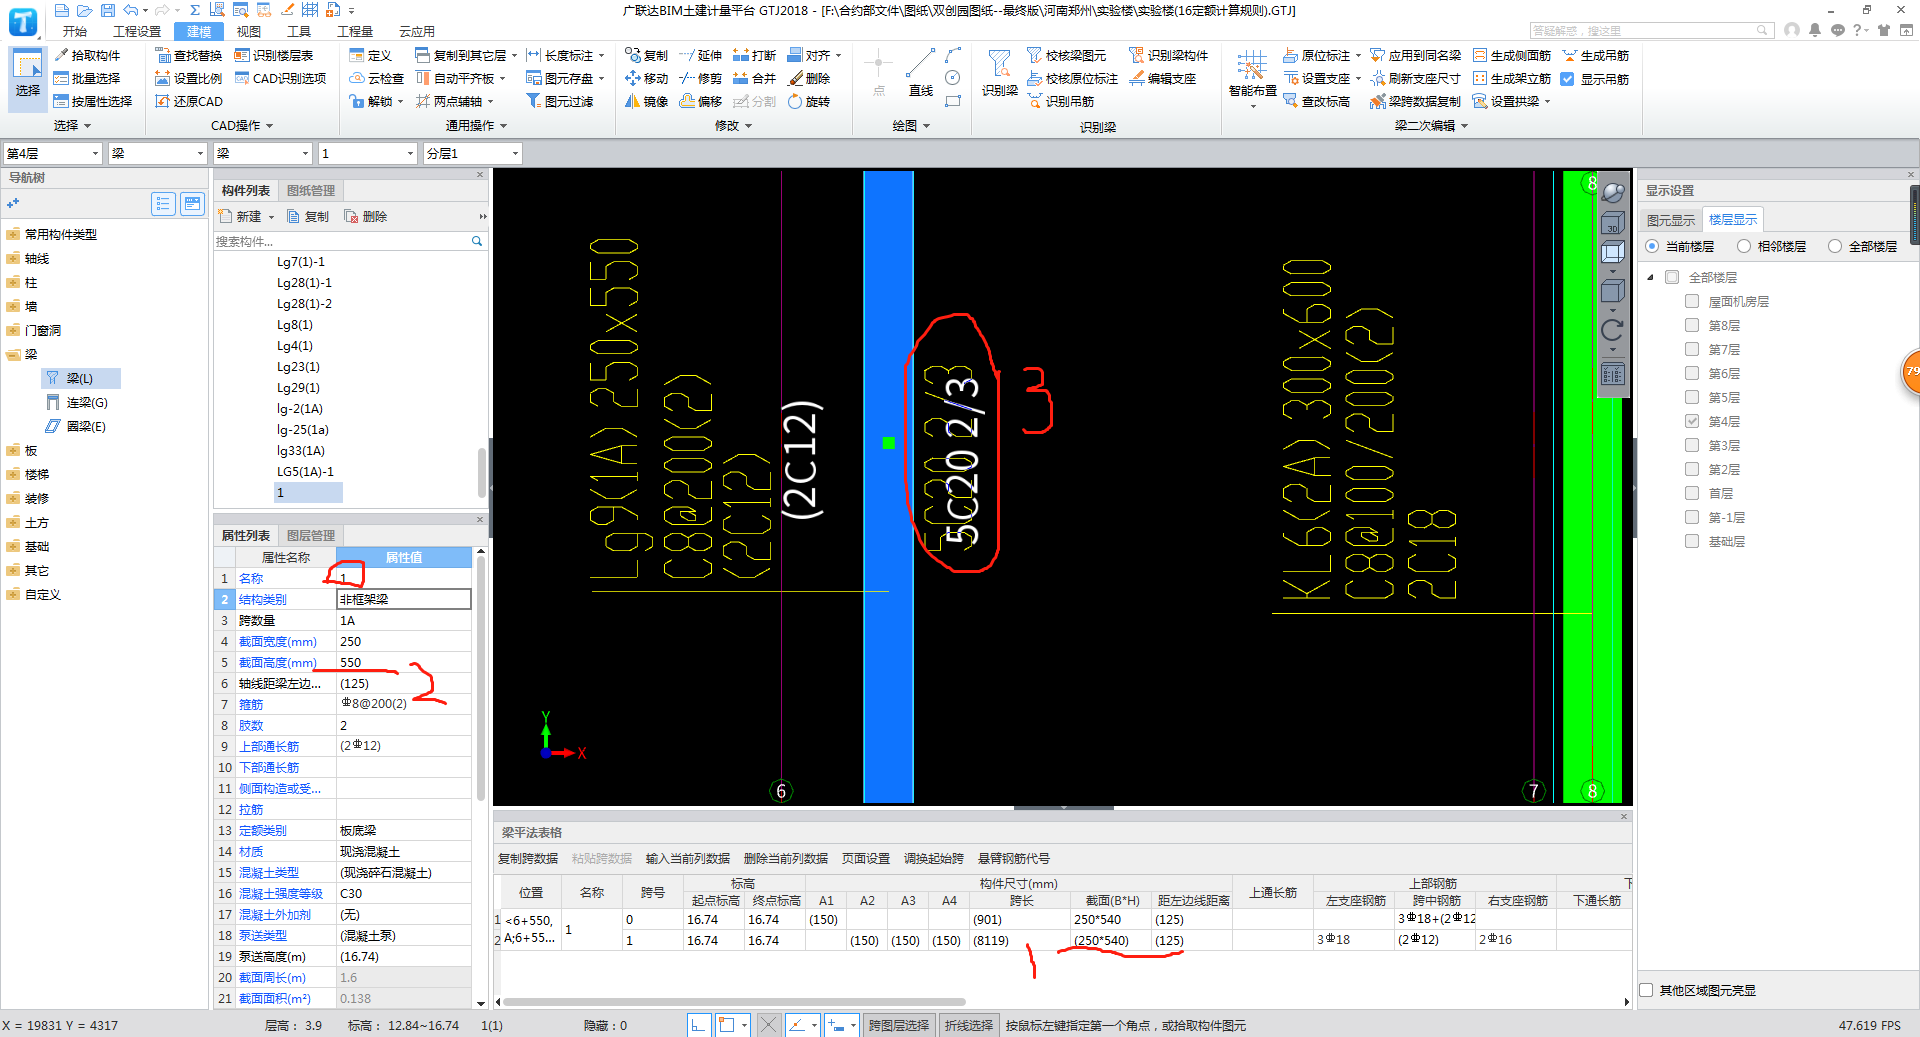
Task: Select the 旋转 rotate tool
Action: [x=809, y=101]
